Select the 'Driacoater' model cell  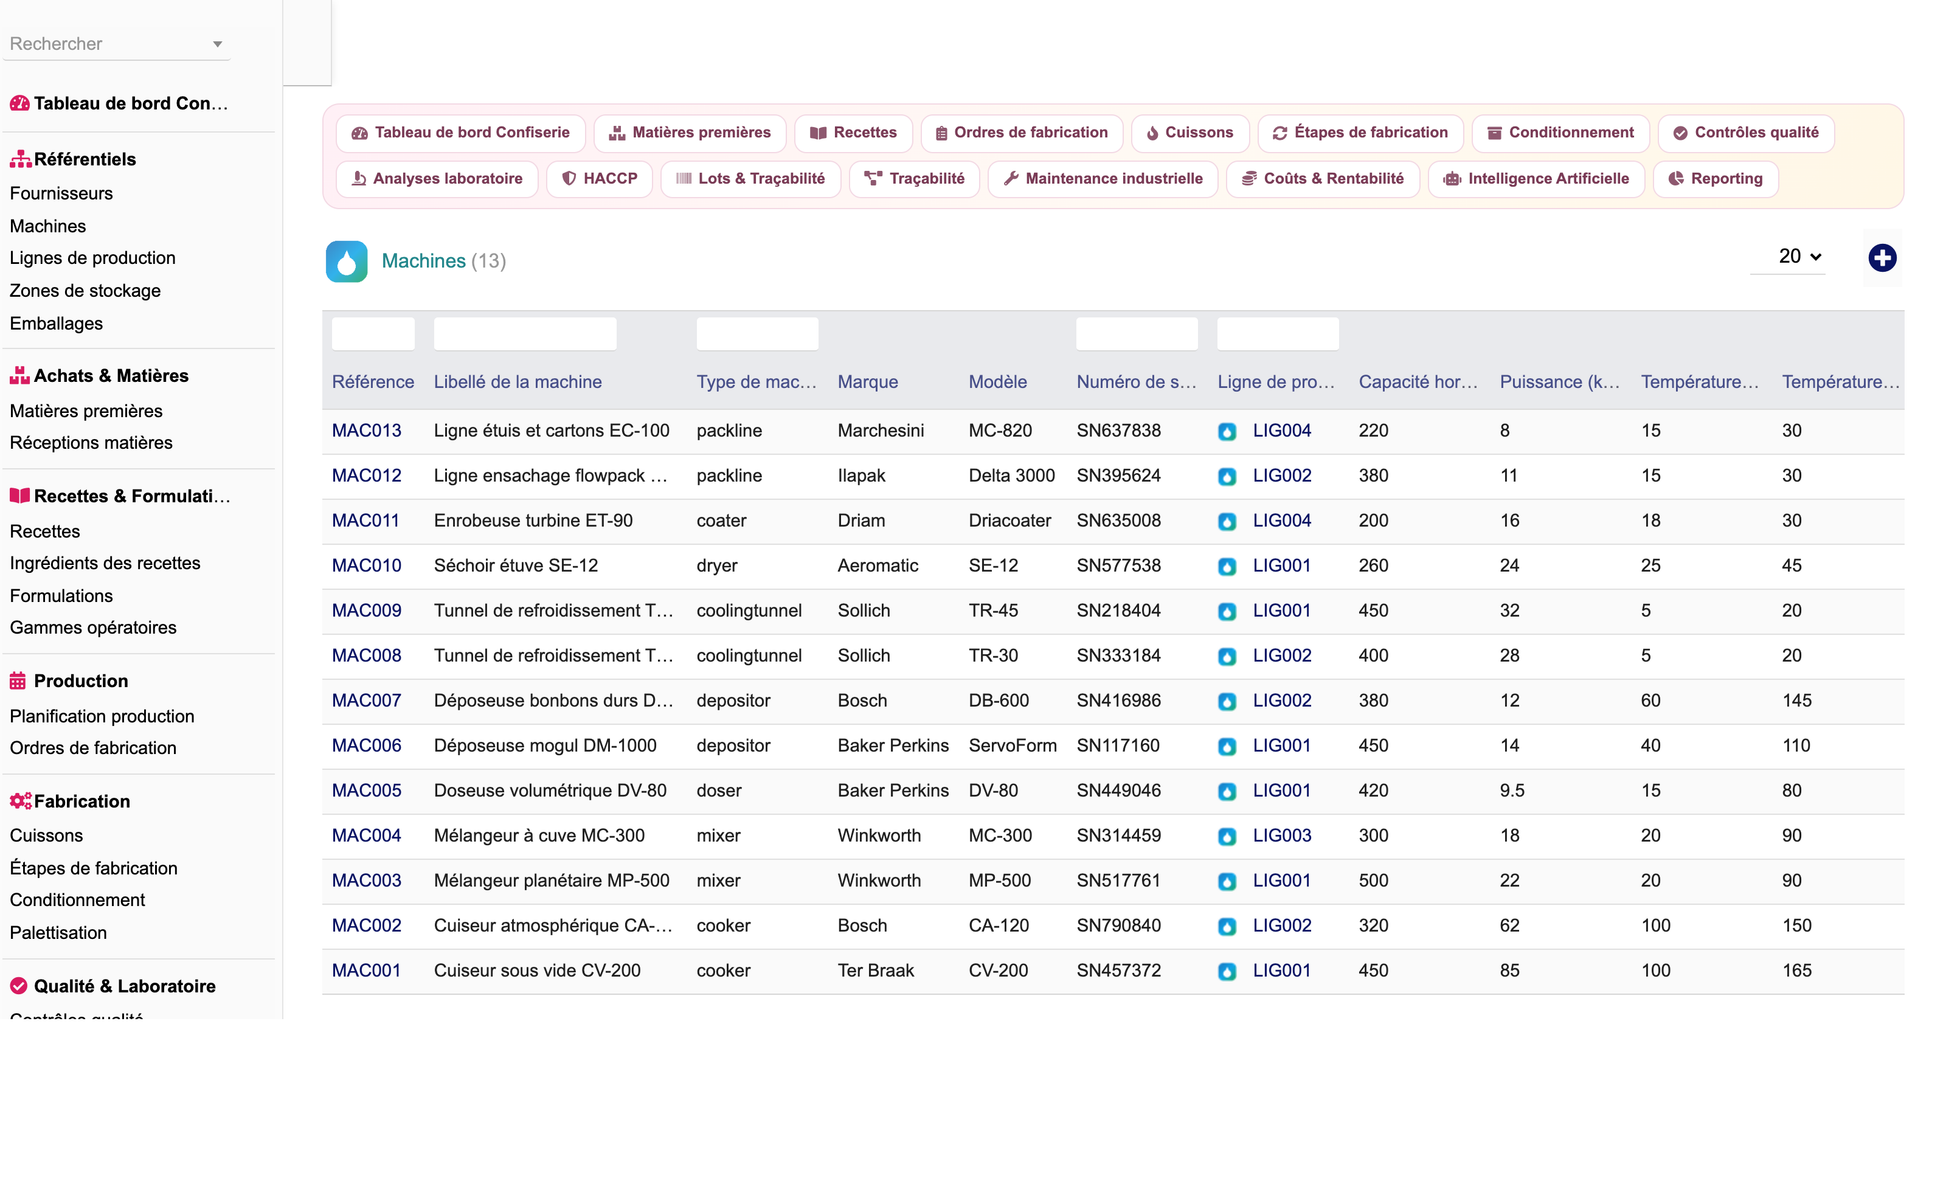coord(1010,521)
